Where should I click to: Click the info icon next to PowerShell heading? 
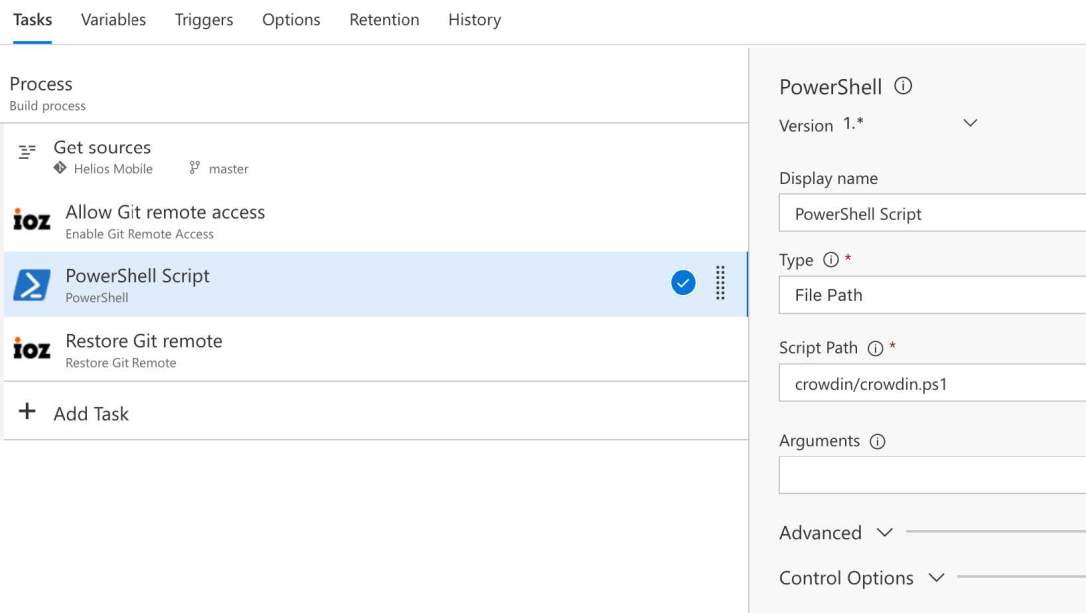point(903,86)
